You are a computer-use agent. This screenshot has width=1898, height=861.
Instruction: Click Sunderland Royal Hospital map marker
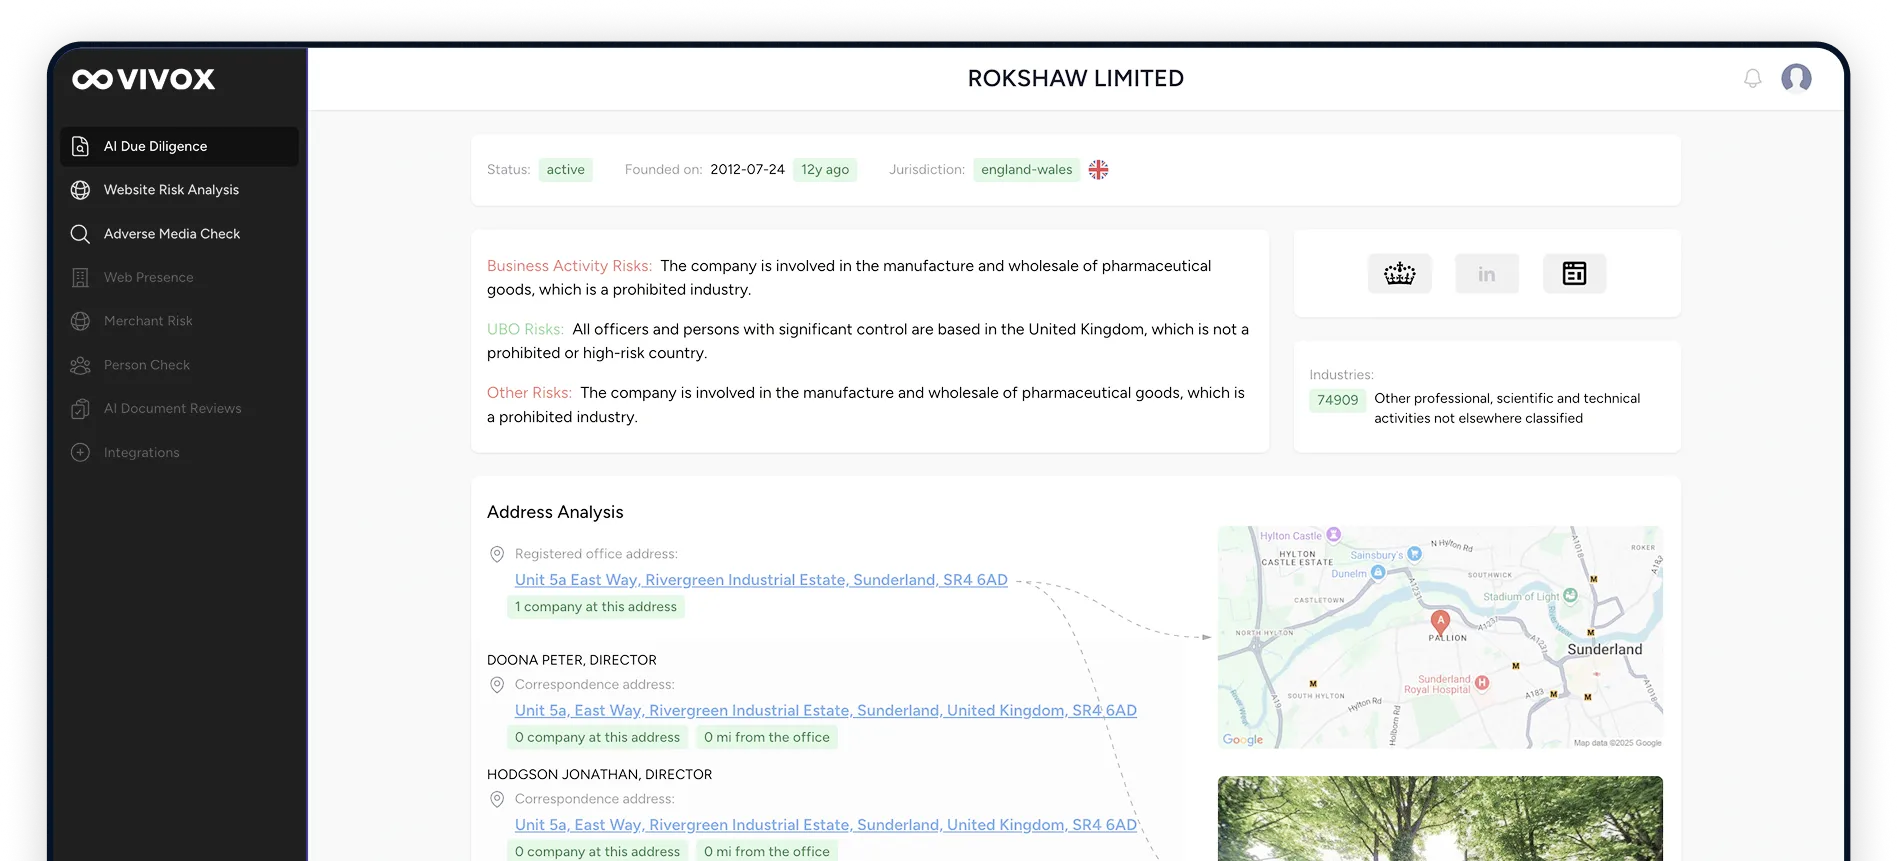tap(1482, 683)
